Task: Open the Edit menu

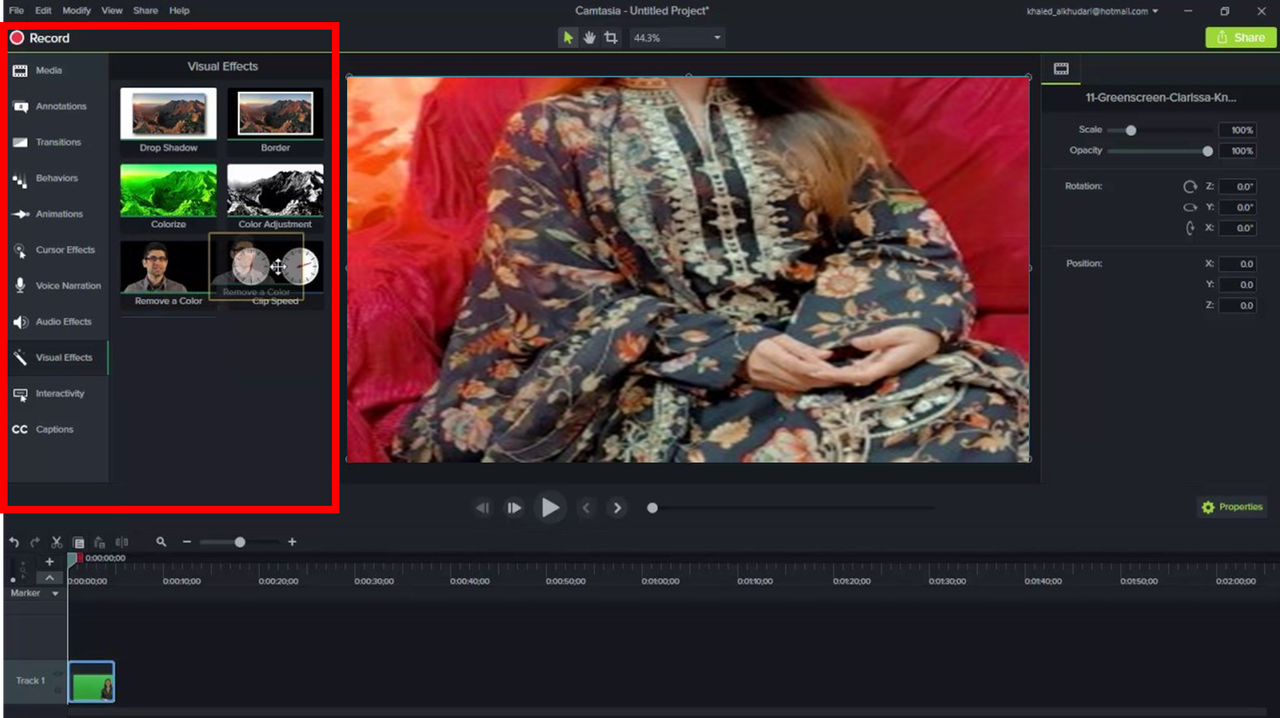Action: (43, 11)
